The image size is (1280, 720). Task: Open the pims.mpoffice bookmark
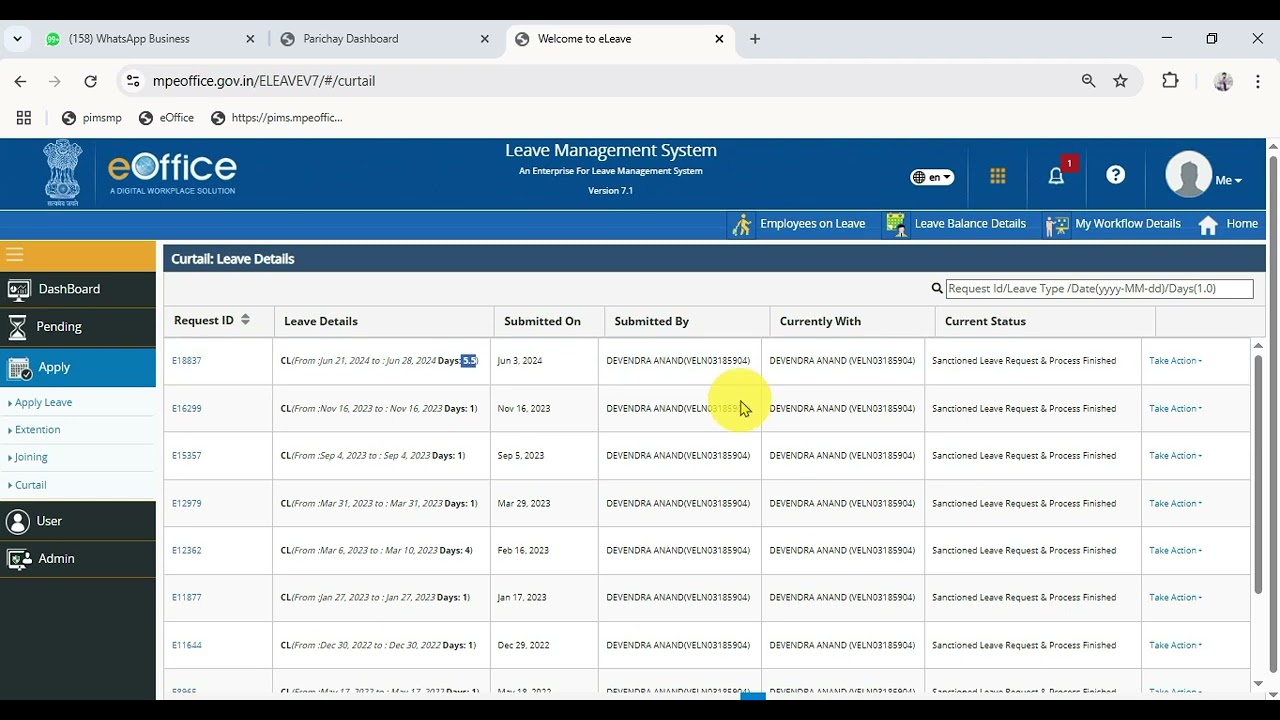pyautogui.click(x=277, y=117)
